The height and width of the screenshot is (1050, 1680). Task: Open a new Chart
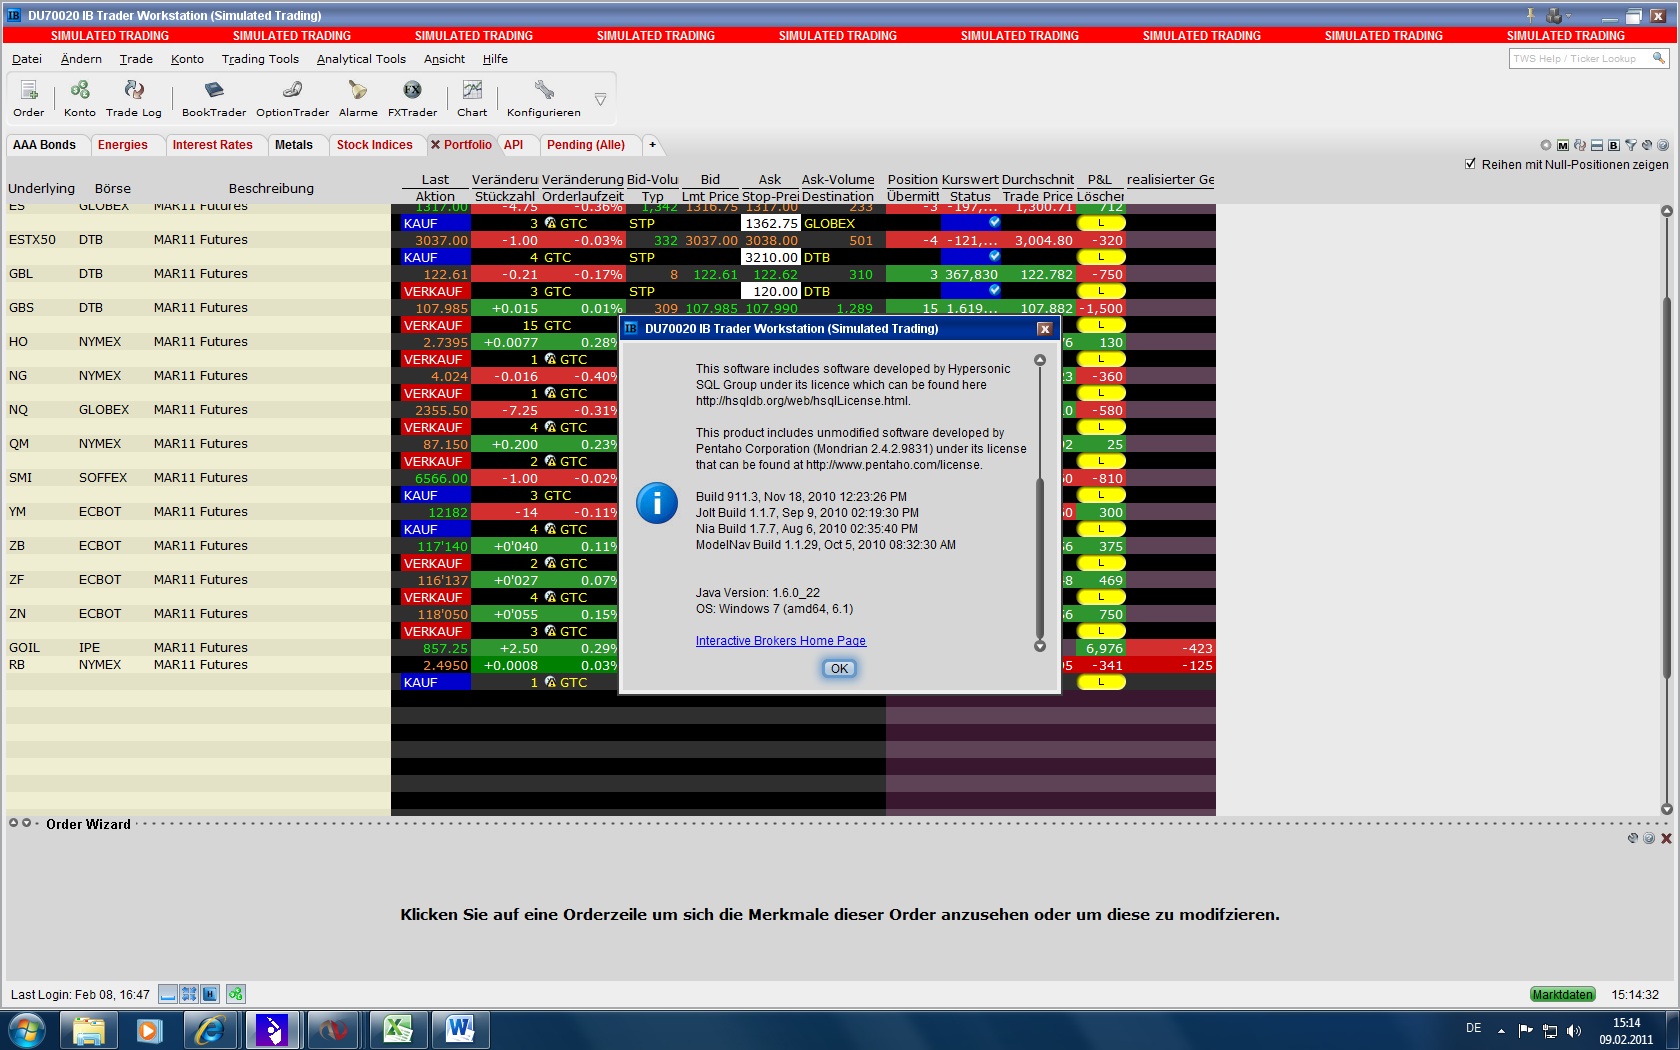[472, 98]
